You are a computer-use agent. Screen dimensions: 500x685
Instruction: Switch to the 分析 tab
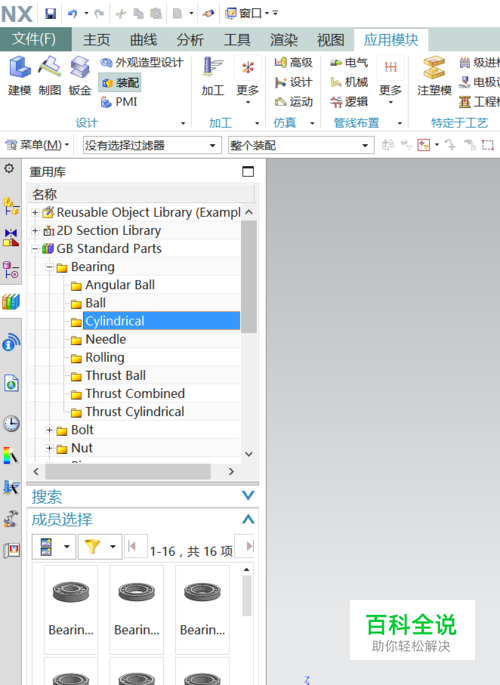pyautogui.click(x=190, y=40)
